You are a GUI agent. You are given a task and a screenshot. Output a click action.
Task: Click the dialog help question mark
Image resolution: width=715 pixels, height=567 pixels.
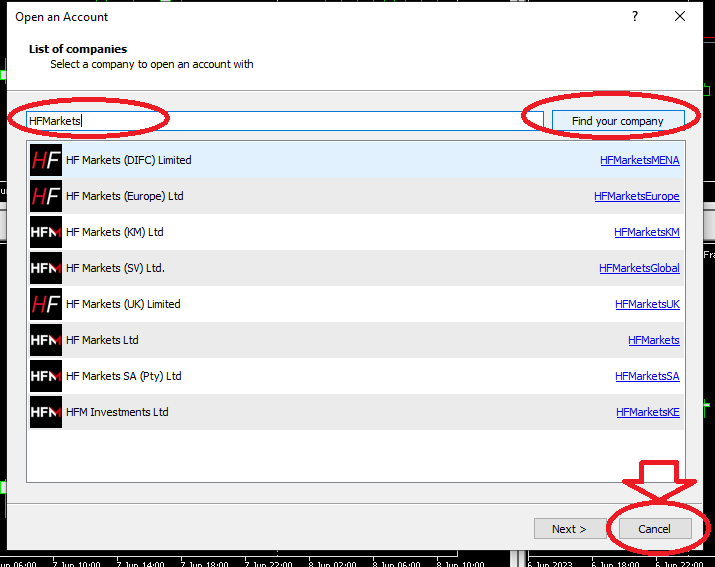point(635,16)
